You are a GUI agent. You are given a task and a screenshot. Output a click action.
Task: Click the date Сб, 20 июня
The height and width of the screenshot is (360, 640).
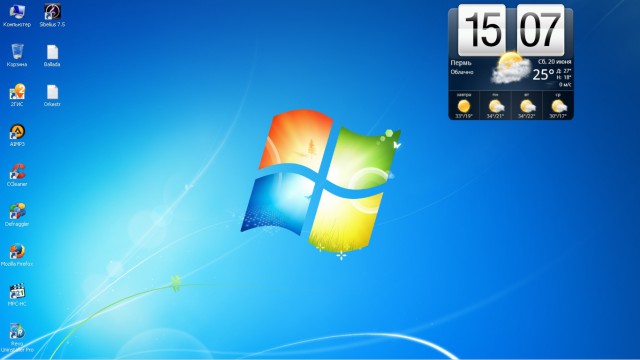tap(555, 62)
